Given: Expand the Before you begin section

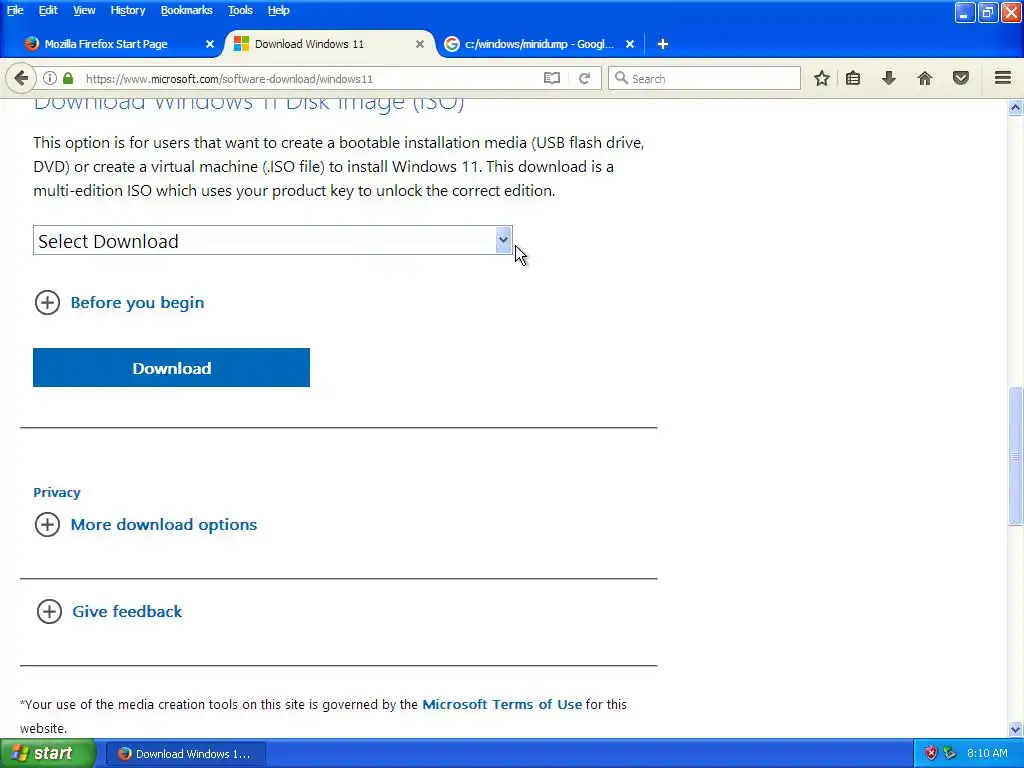Looking at the screenshot, I should point(119,302).
